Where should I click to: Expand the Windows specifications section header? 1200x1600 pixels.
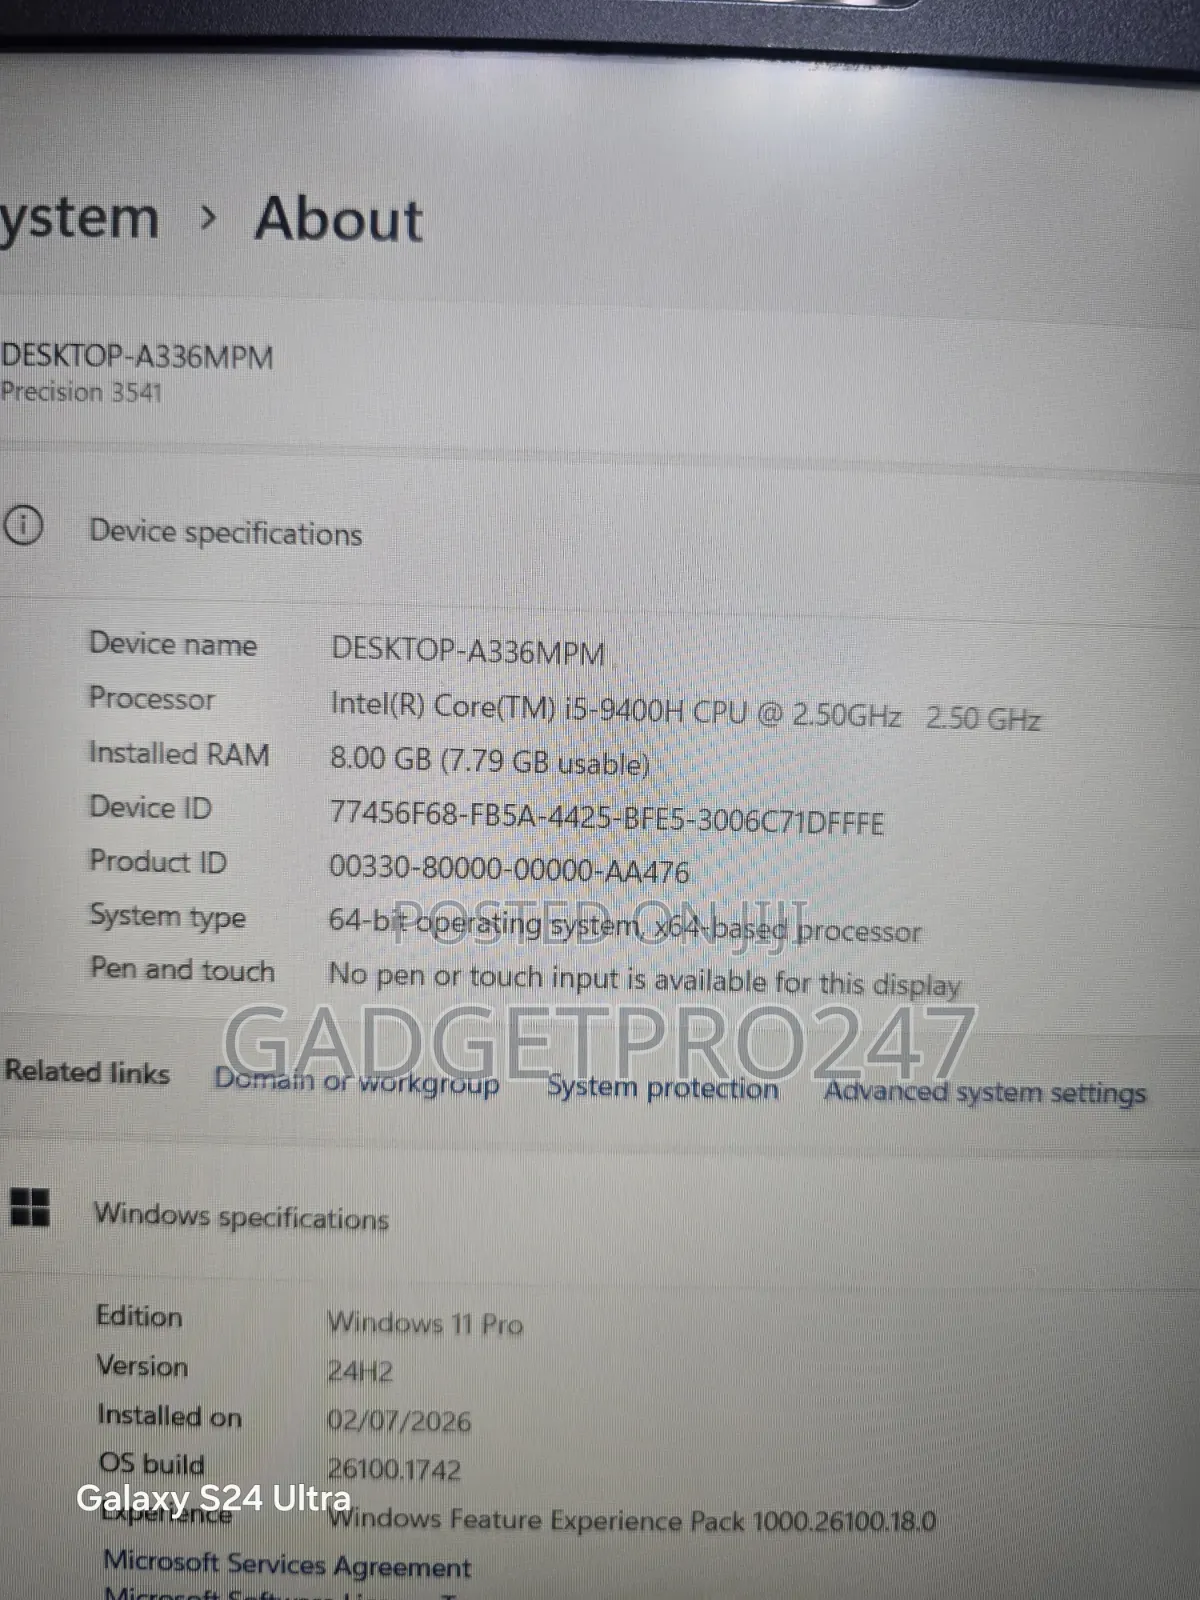click(x=241, y=1216)
